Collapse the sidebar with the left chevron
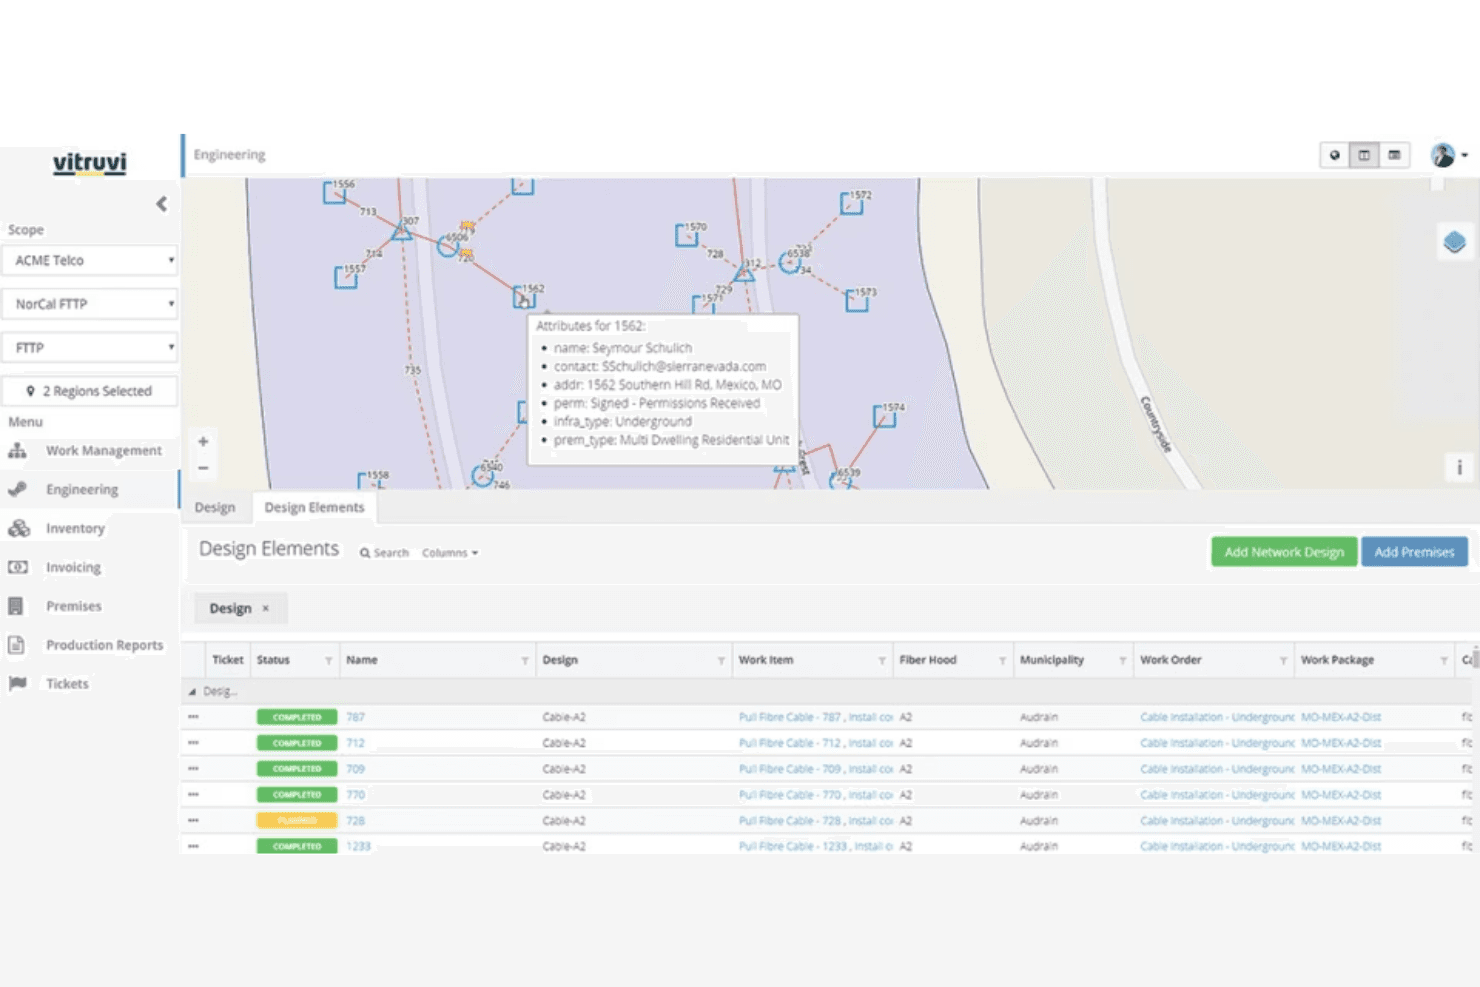 click(x=161, y=204)
